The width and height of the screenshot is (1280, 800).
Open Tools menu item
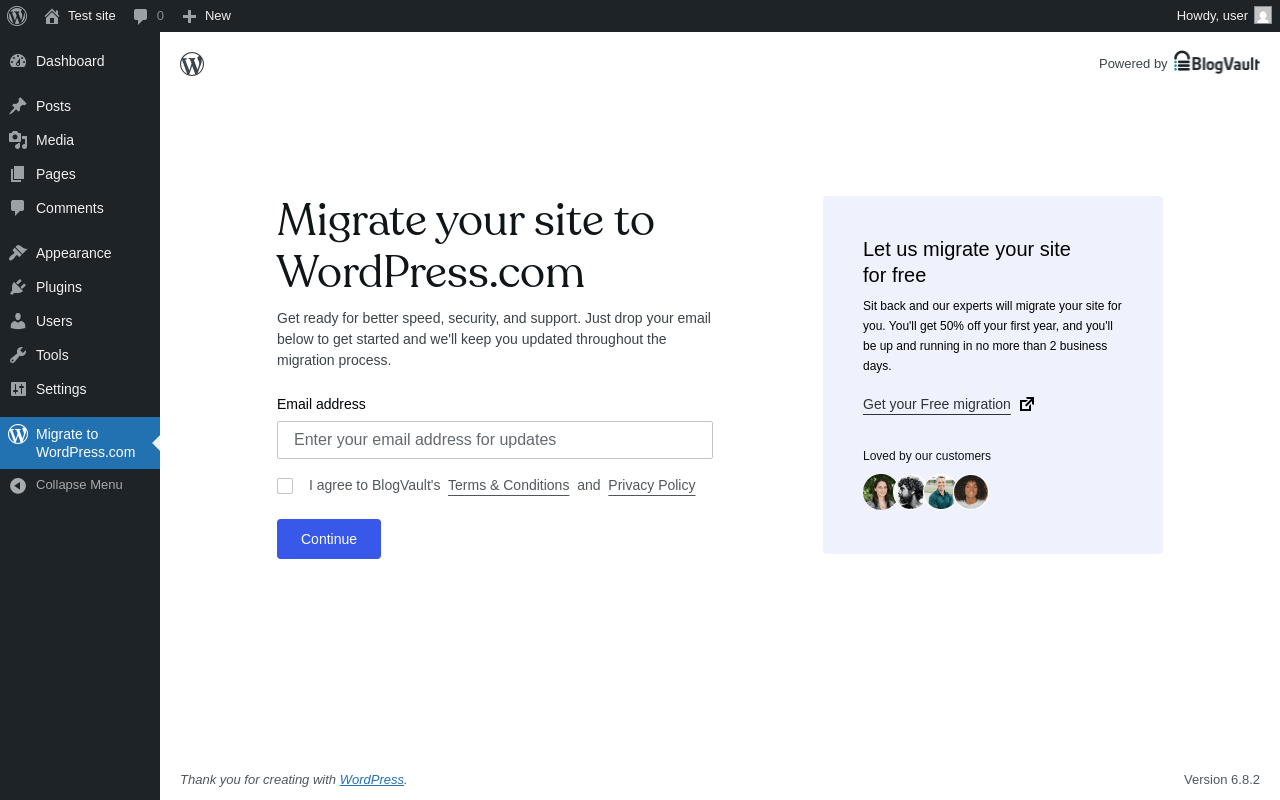click(80, 355)
